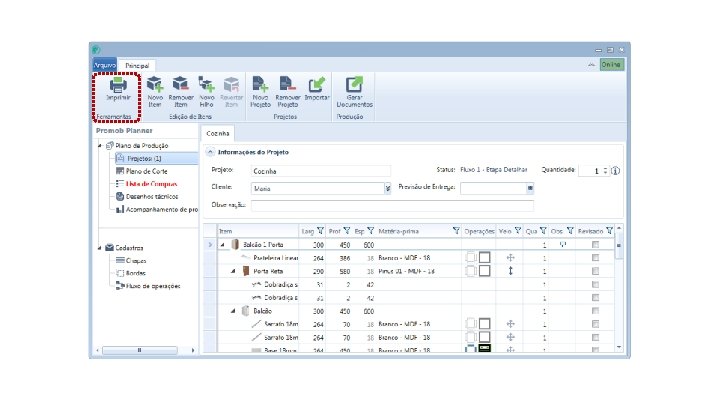This screenshot has width=720, height=405.
Task: Click the Operações column header
Action: 479,231
